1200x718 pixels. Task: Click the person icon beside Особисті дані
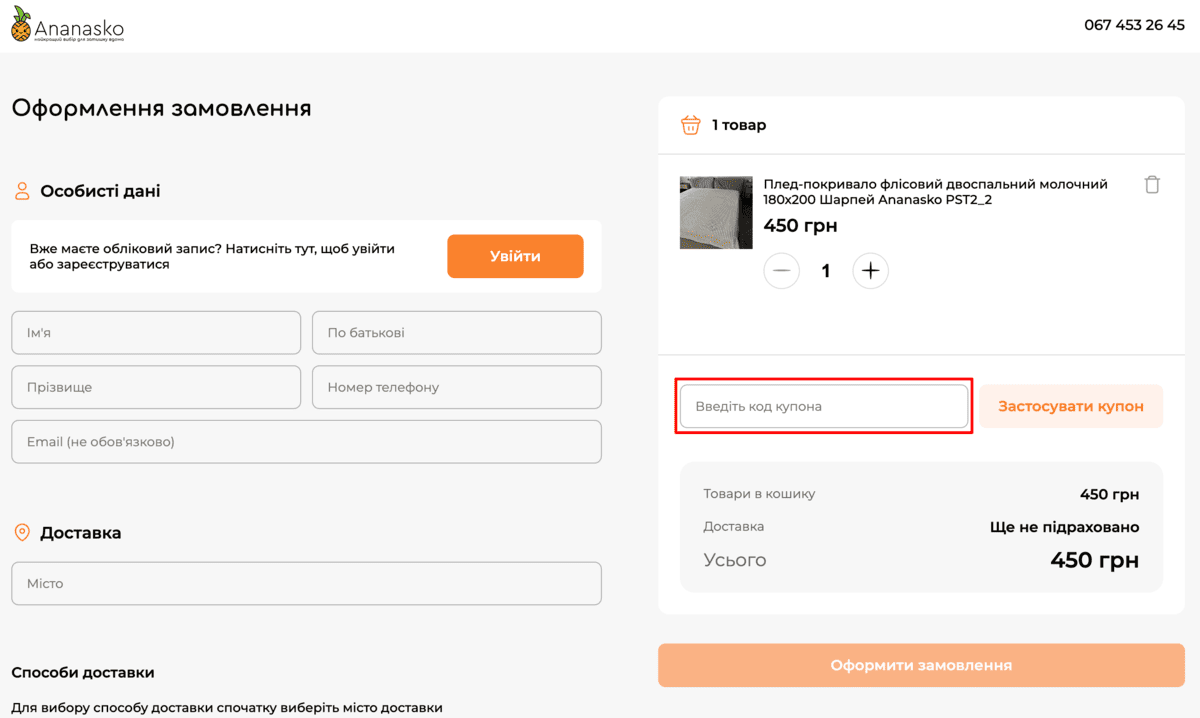tap(22, 191)
